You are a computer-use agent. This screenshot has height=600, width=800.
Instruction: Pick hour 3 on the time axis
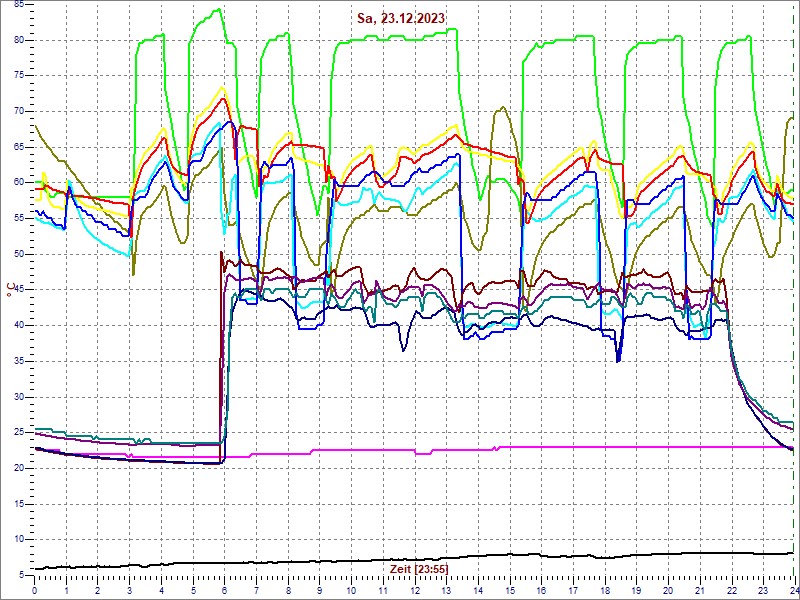129,589
